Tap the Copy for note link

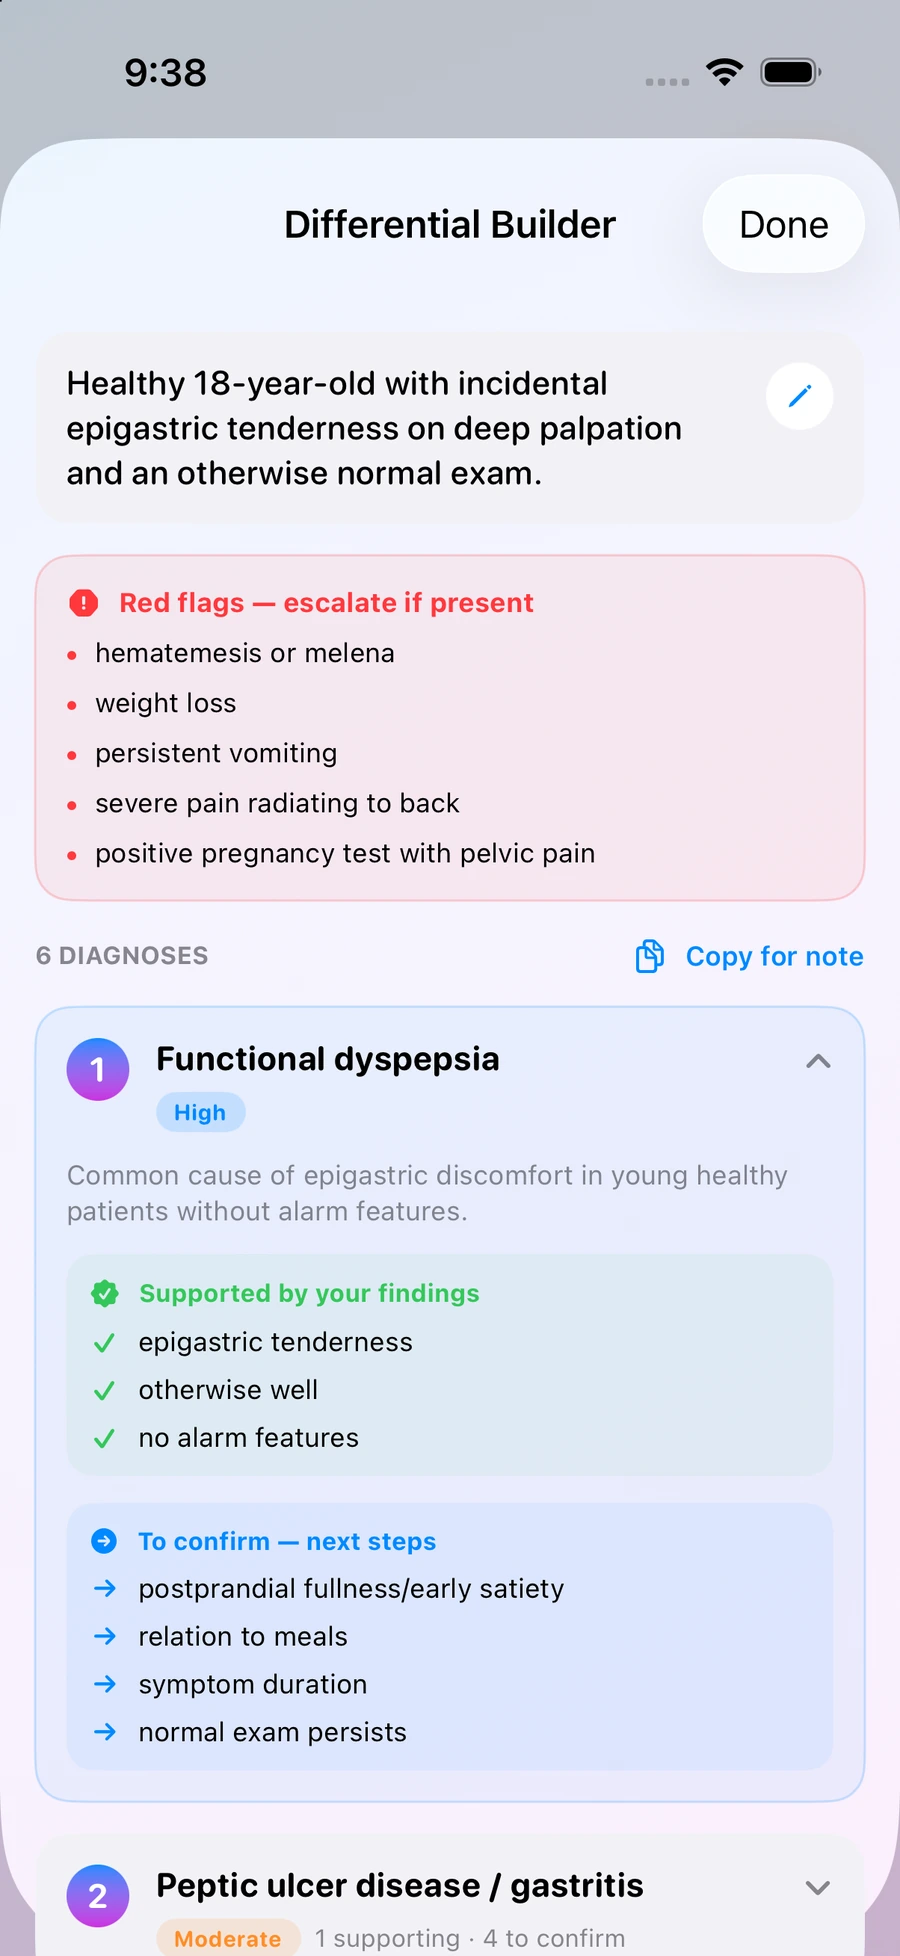774,956
